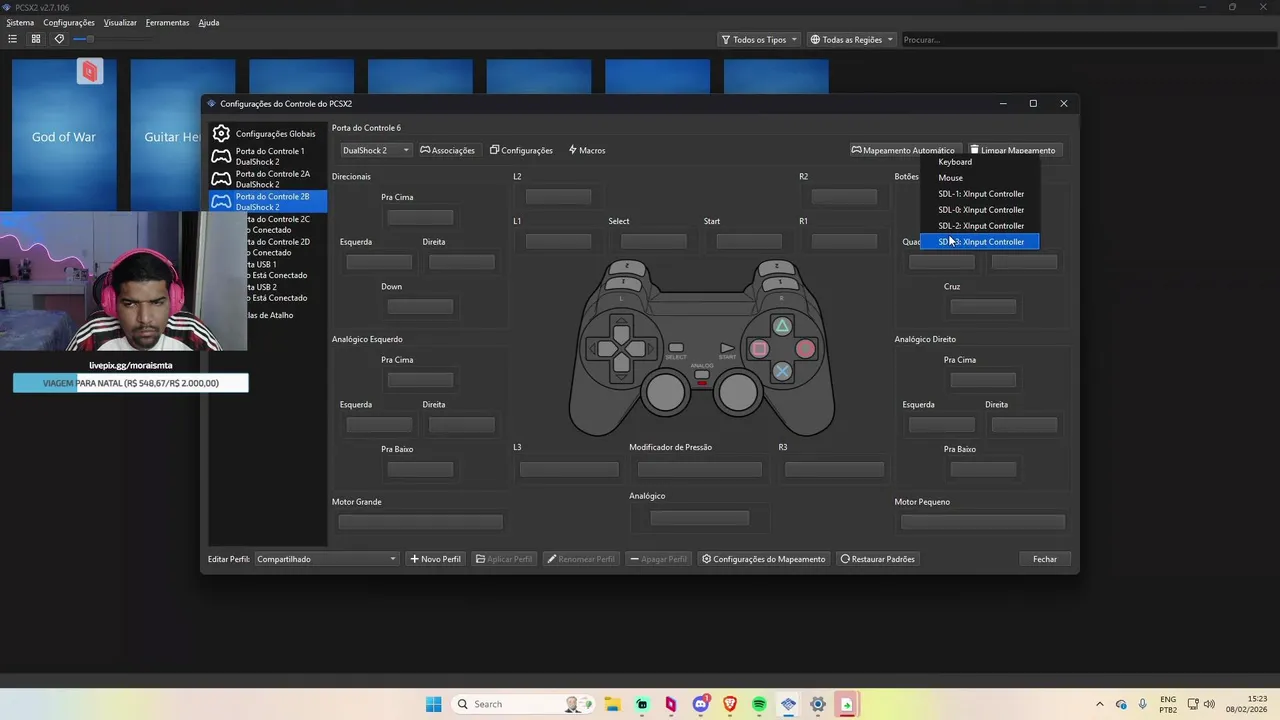Open Brave browser from the taskbar
Image resolution: width=1280 pixels, height=720 pixels.
pyautogui.click(x=729, y=704)
